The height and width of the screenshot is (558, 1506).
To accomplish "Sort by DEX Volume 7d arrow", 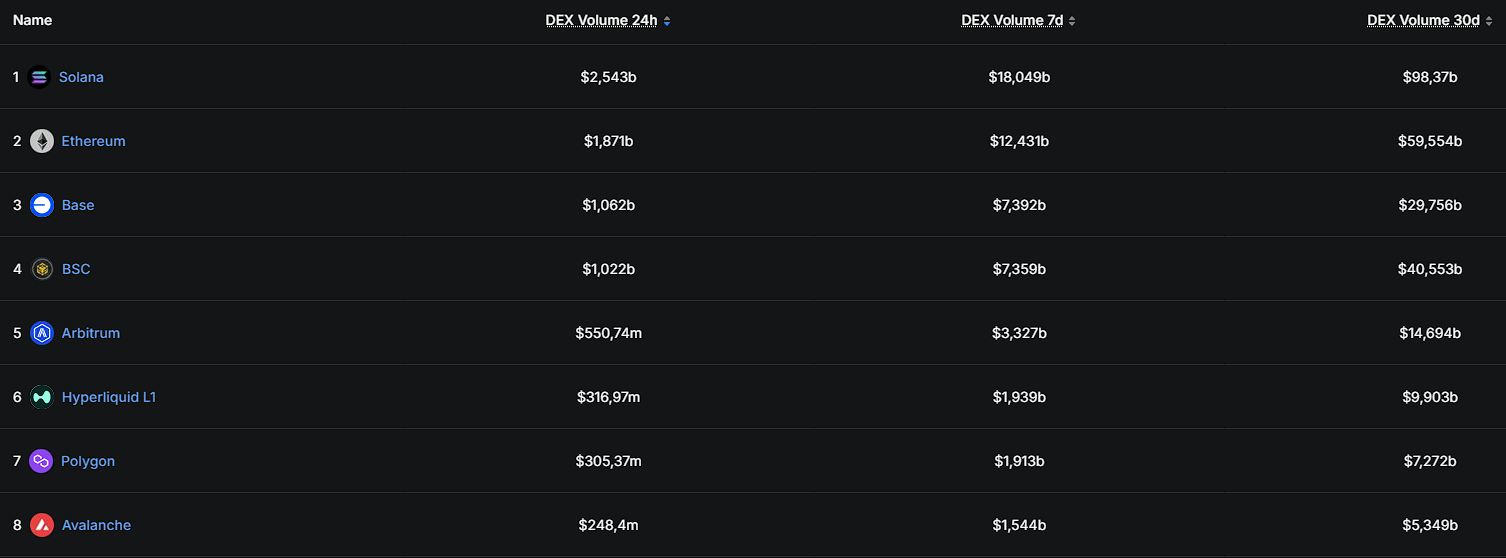I will pos(1072,21).
